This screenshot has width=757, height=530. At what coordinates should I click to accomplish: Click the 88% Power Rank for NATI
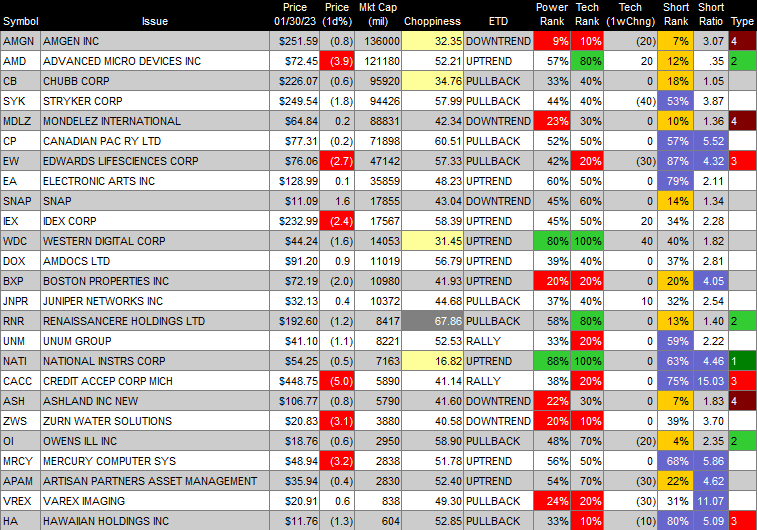(552, 362)
